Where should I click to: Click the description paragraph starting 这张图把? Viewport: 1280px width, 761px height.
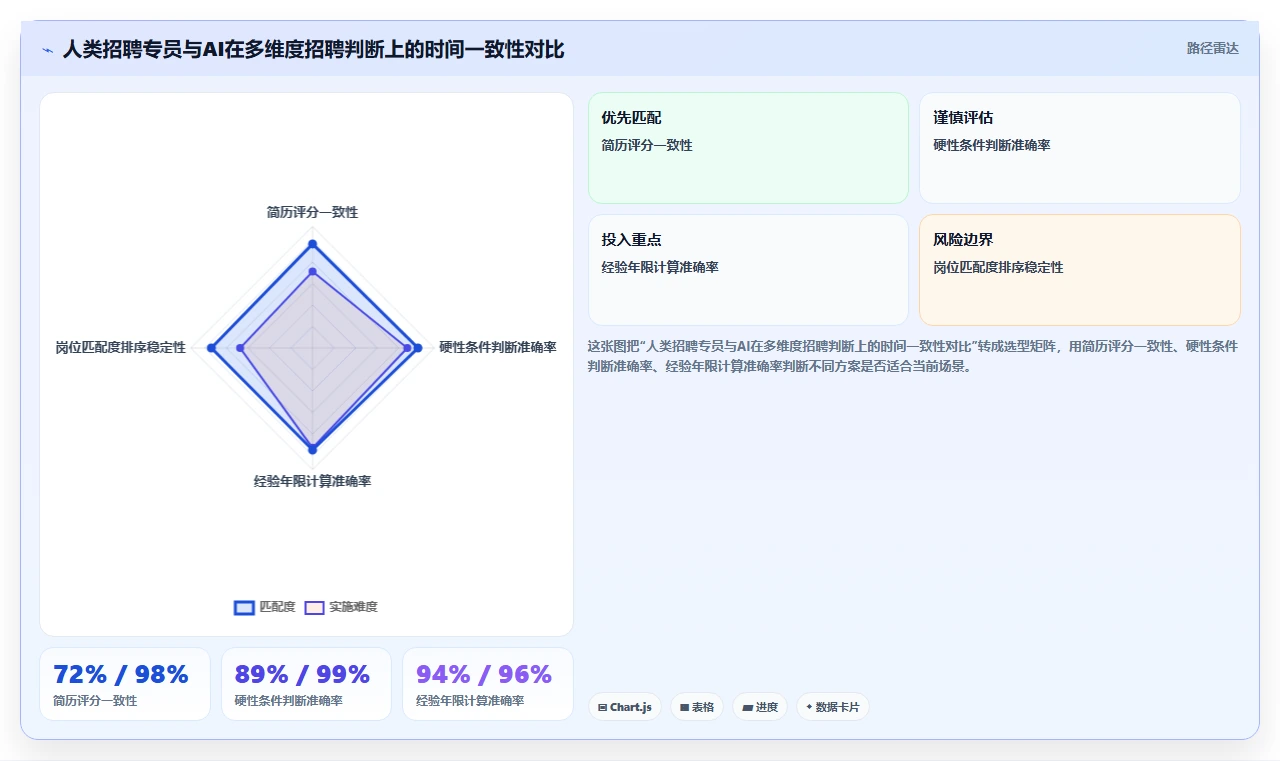click(x=913, y=356)
